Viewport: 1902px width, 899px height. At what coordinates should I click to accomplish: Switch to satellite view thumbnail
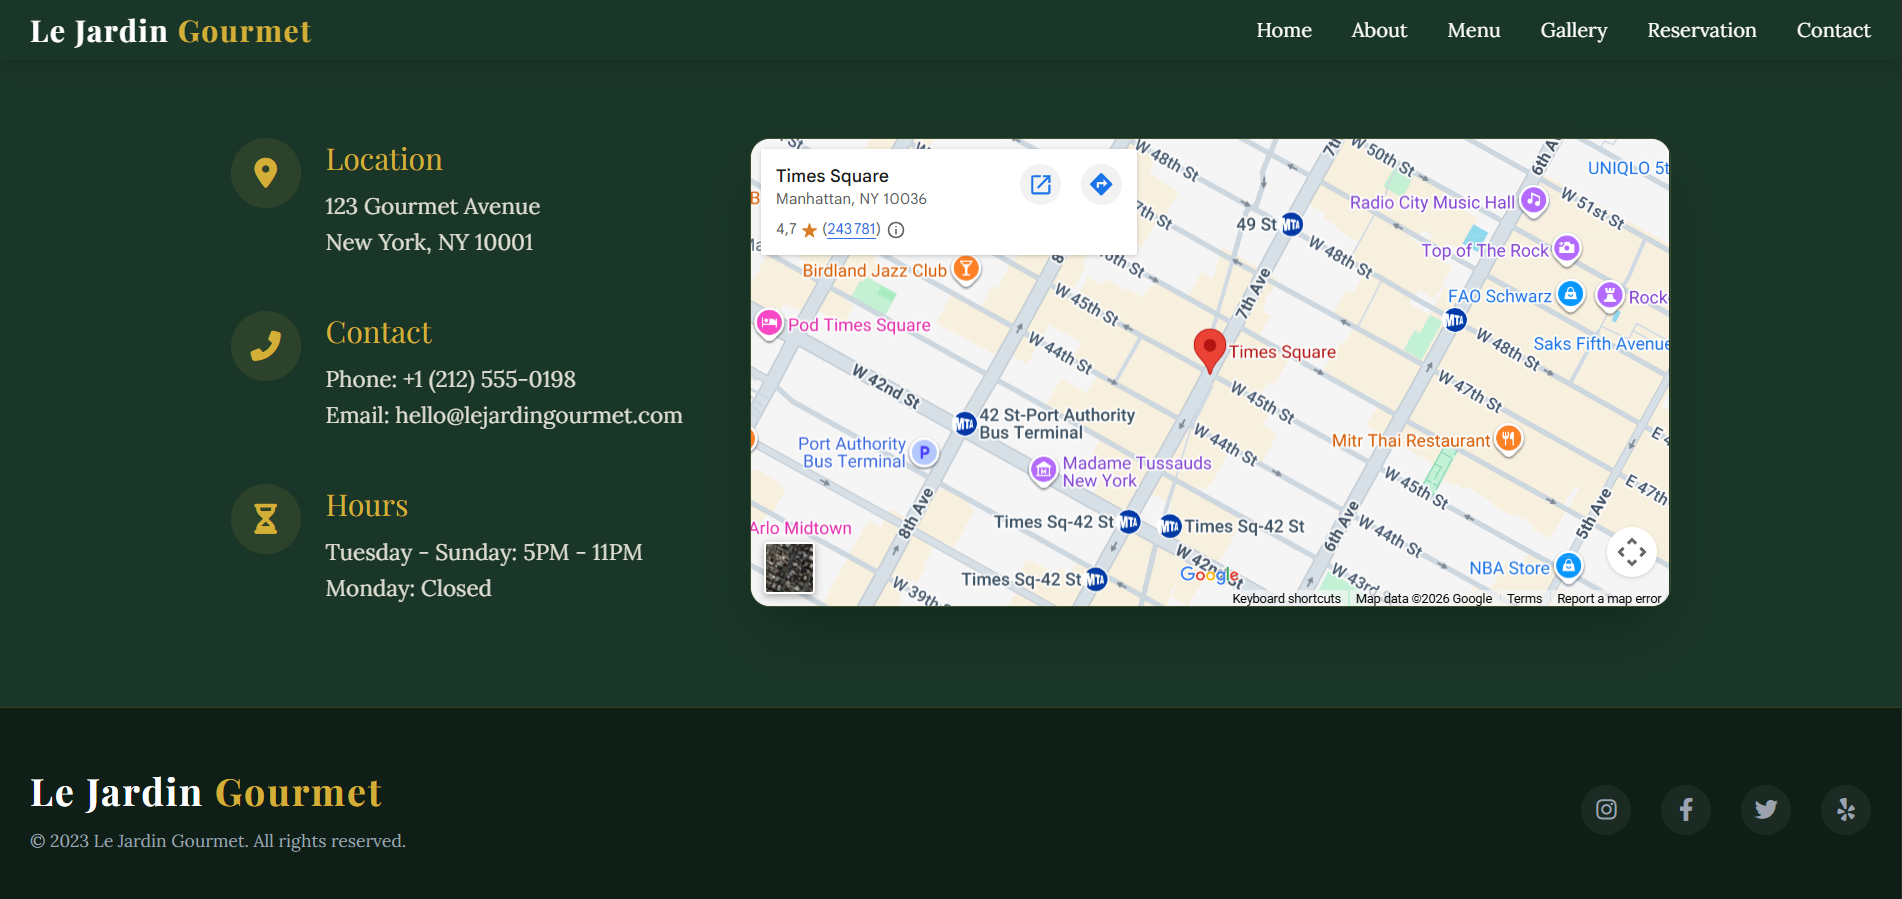(789, 568)
